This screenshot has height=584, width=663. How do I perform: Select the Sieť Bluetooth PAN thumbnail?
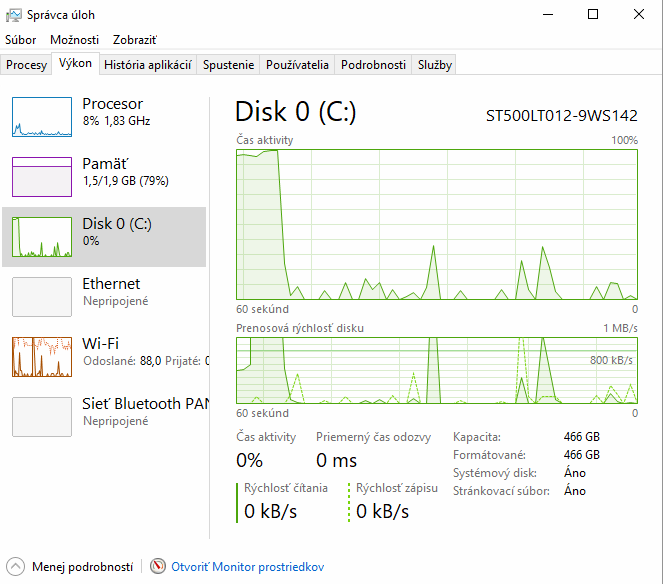(x=42, y=417)
